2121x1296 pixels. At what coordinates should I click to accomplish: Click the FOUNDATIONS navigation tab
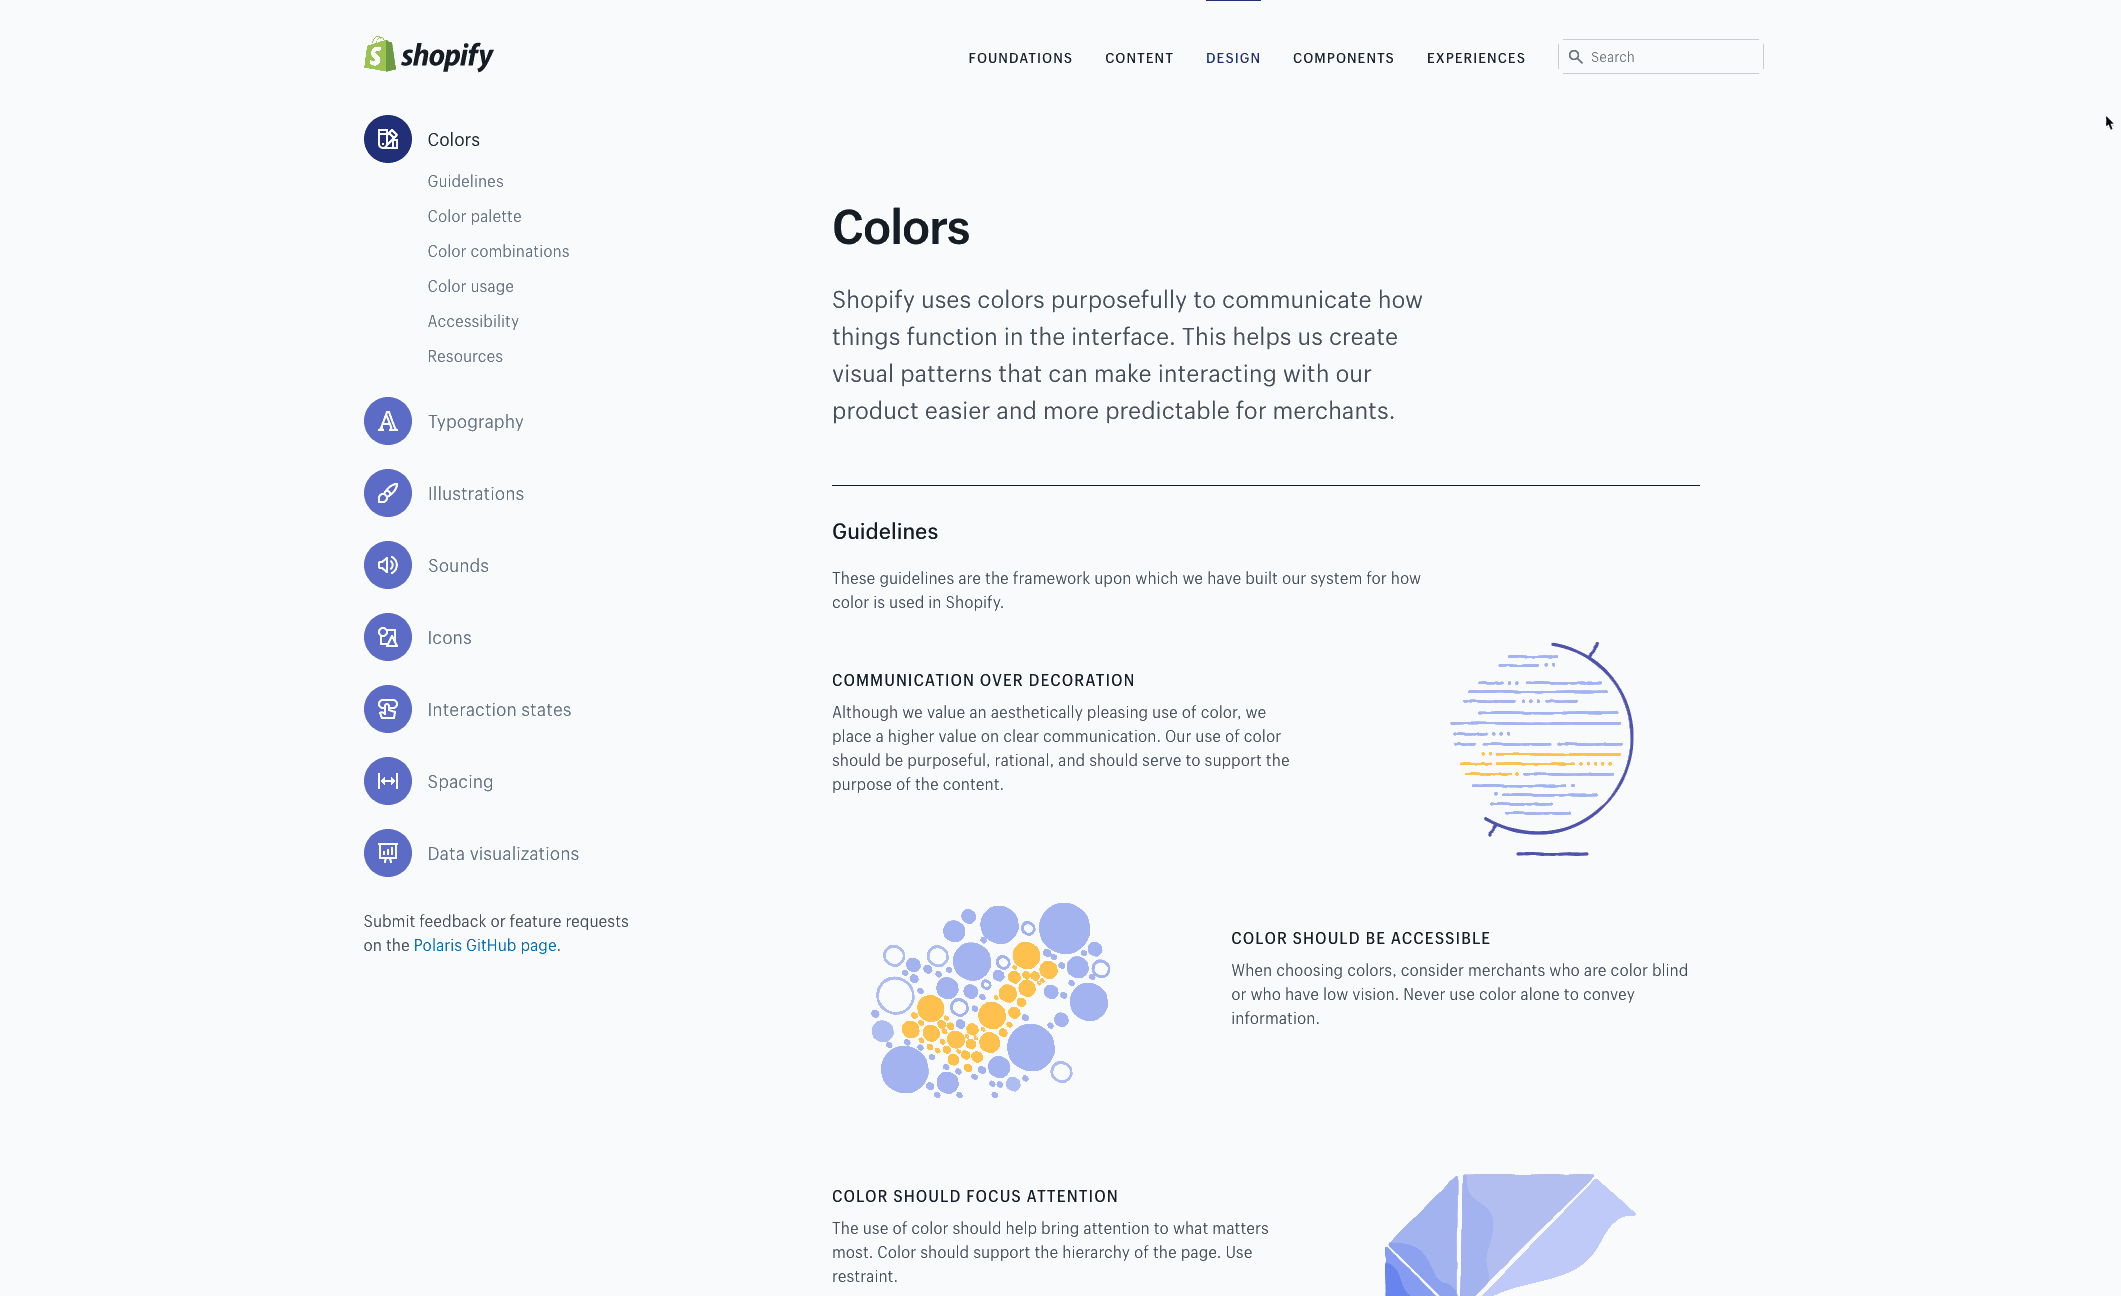[x=1020, y=58]
